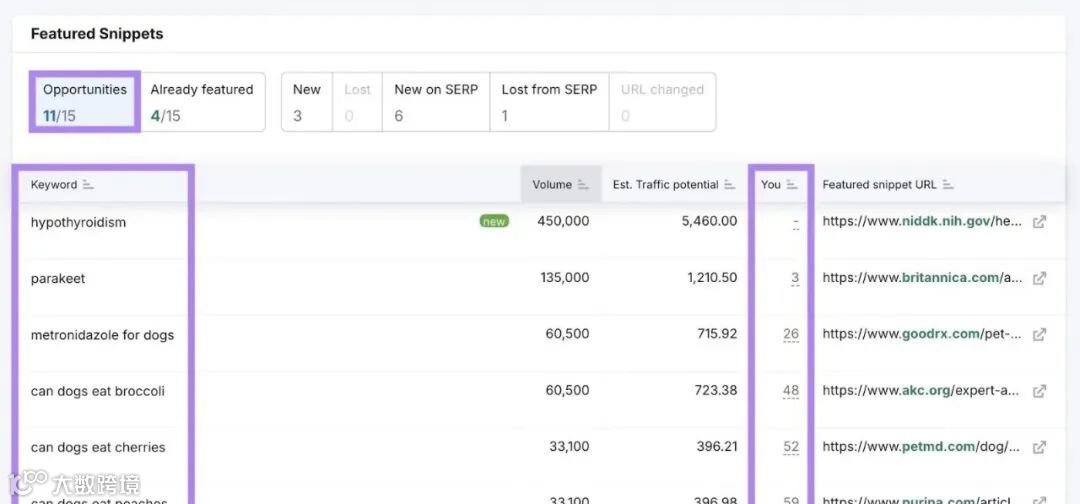Sort by You position column icon

tap(792, 185)
